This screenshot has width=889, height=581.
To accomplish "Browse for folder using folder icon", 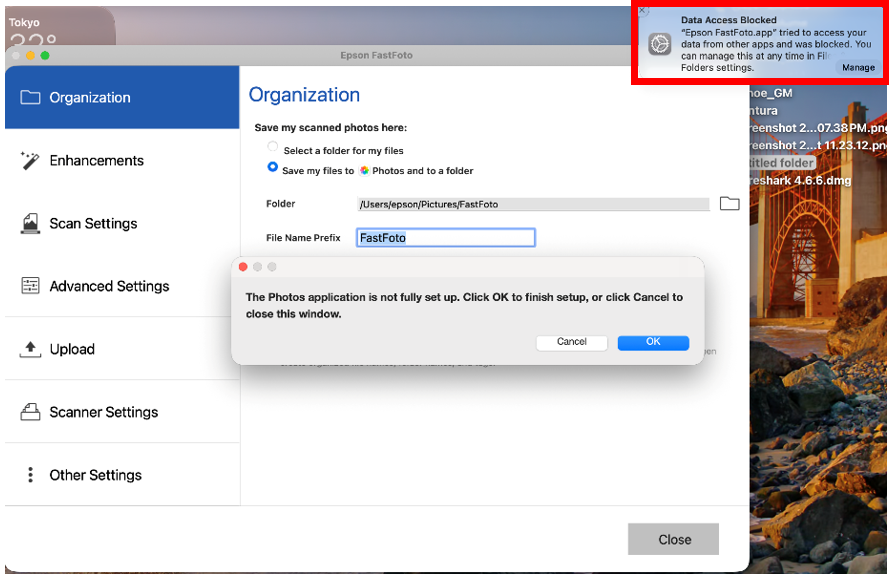I will click(x=729, y=203).
